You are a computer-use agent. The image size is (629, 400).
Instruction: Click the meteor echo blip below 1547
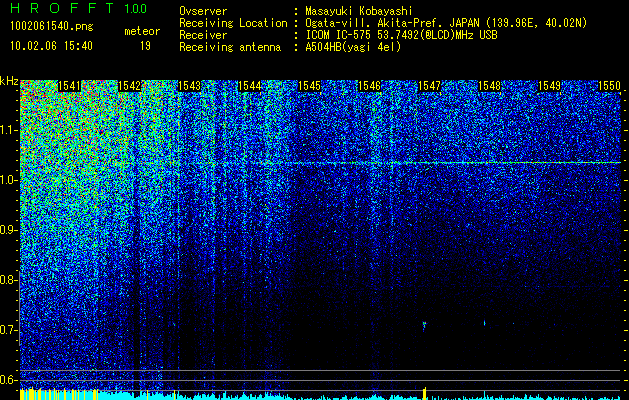[x=424, y=325]
